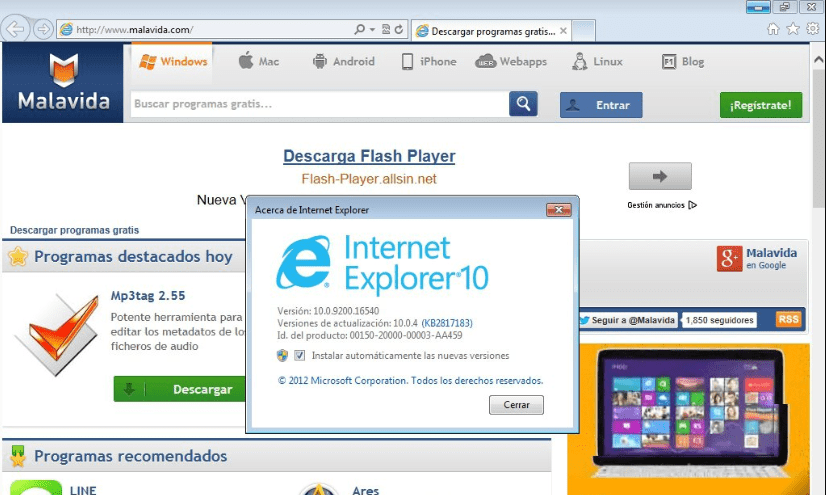Close the 'Descargar programas gratis' browser tab
Image resolution: width=826 pixels, height=495 pixels.
tap(563, 31)
